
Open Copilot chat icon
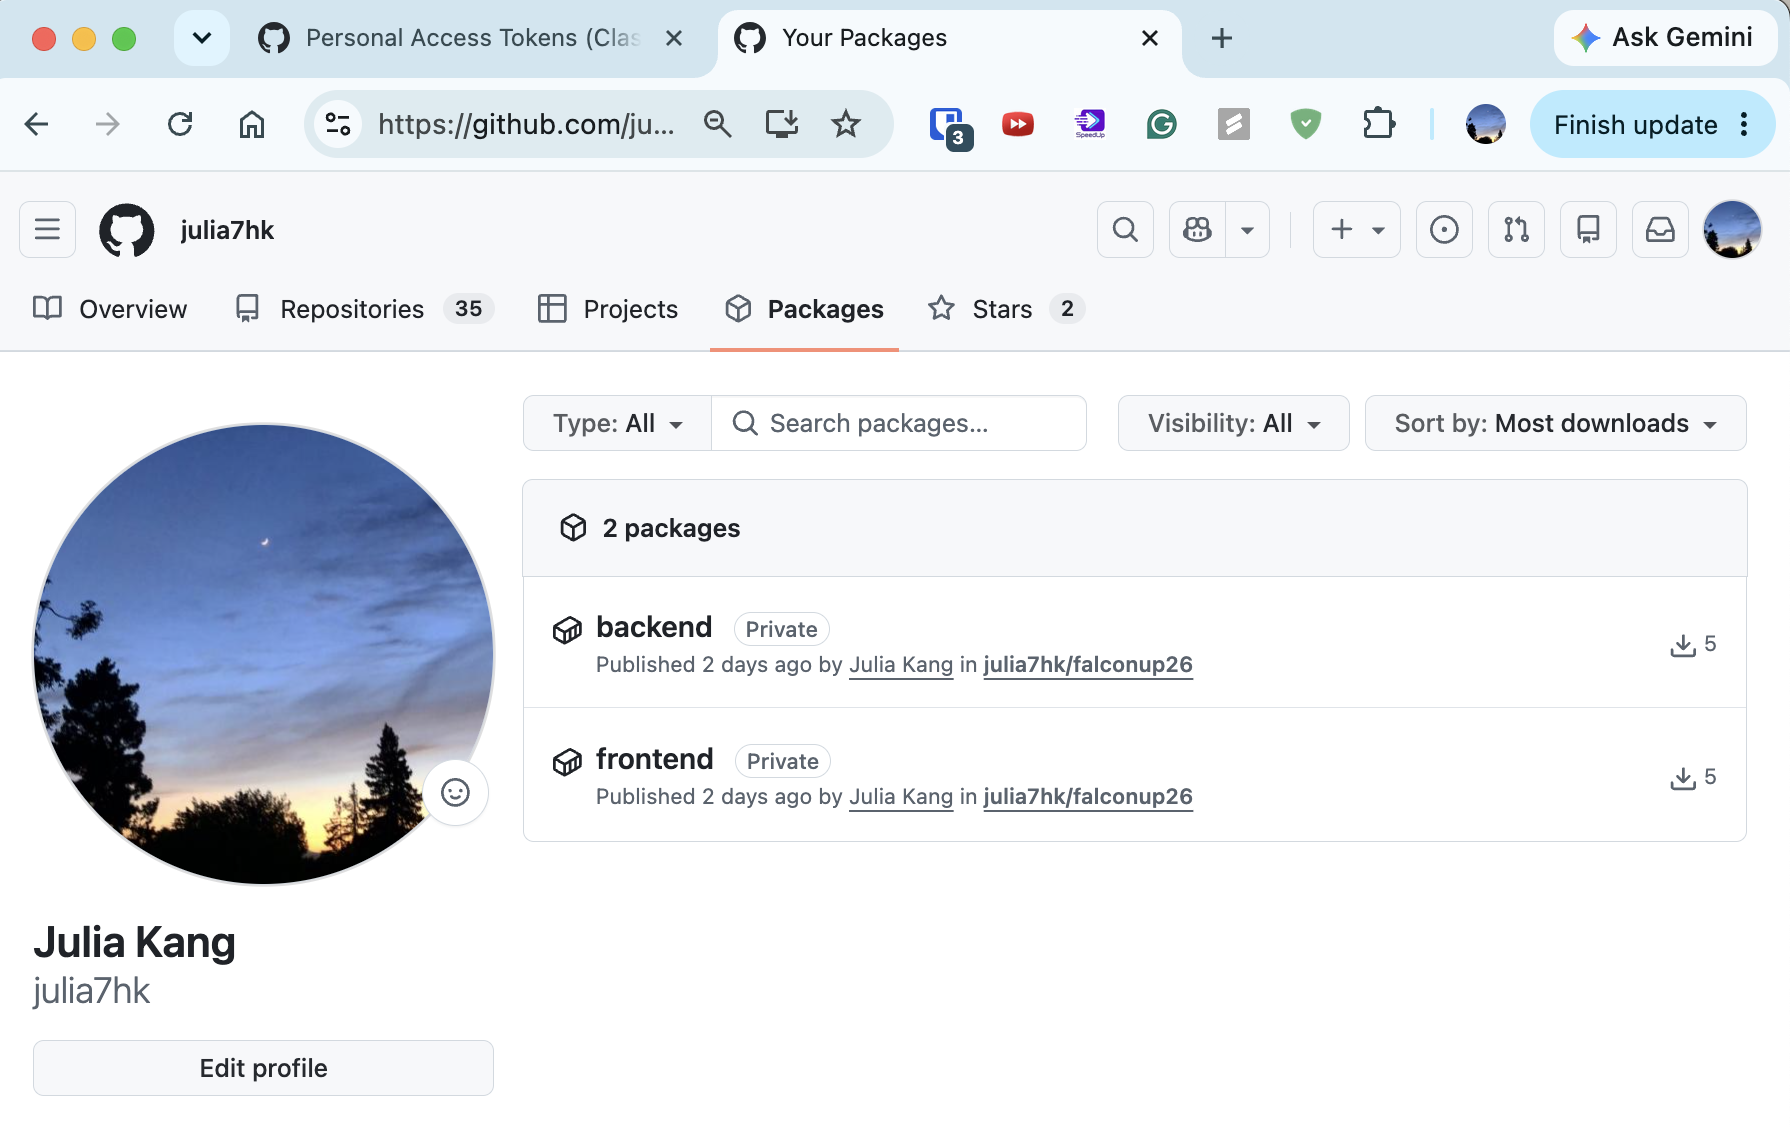click(1197, 230)
